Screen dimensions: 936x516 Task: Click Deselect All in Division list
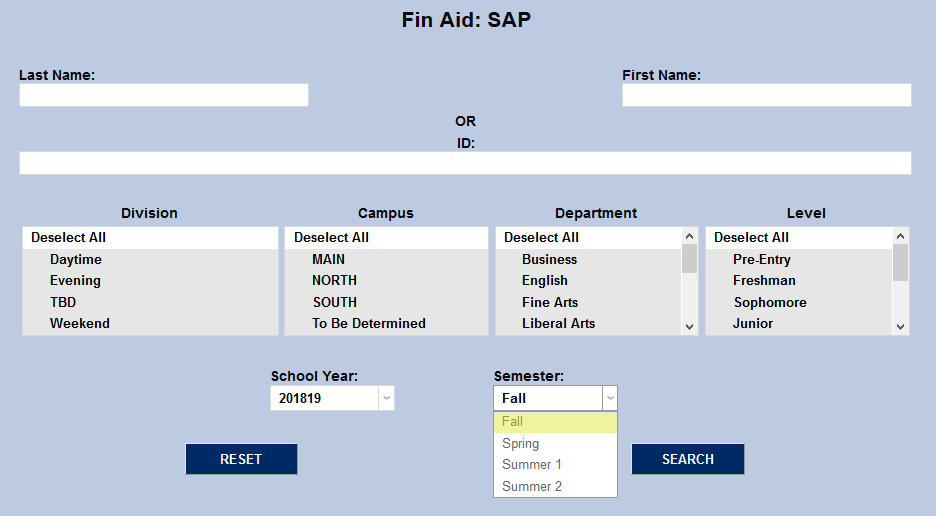150,238
